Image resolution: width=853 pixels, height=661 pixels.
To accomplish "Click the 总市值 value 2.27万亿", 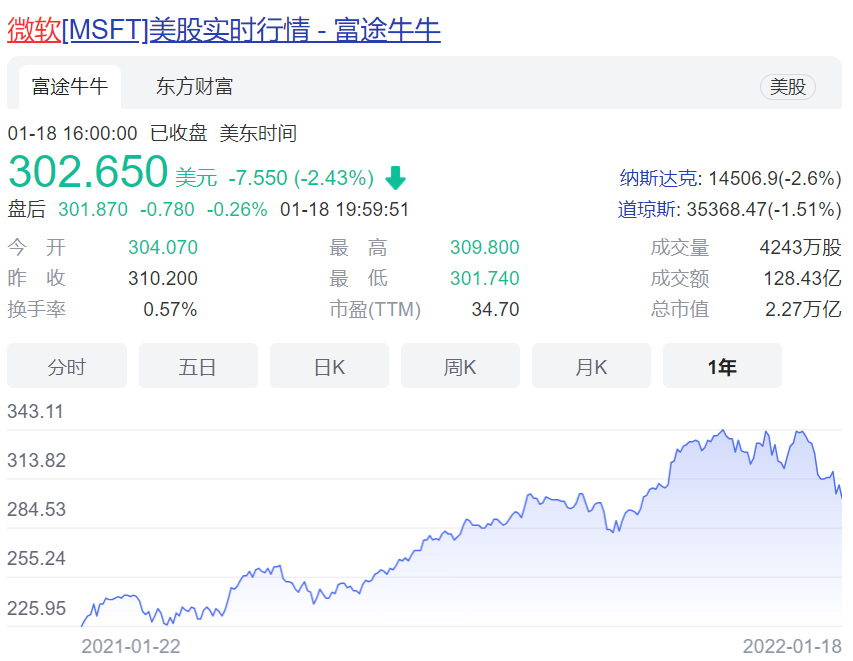I will pyautogui.click(x=803, y=310).
